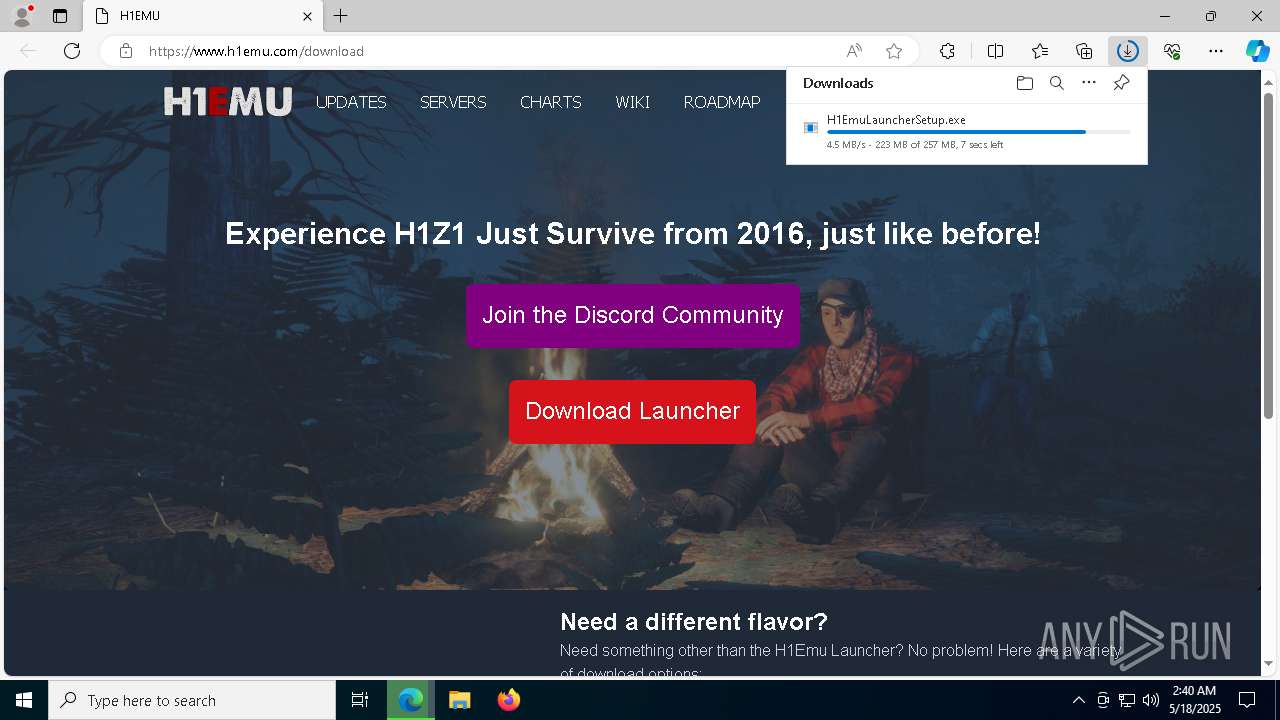Open the tab actions menu icon
1280x720 pixels.
click(x=60, y=16)
